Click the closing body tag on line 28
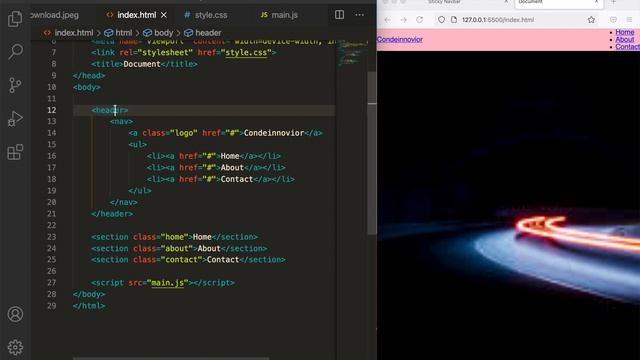This screenshot has width=640, height=360. (89, 294)
